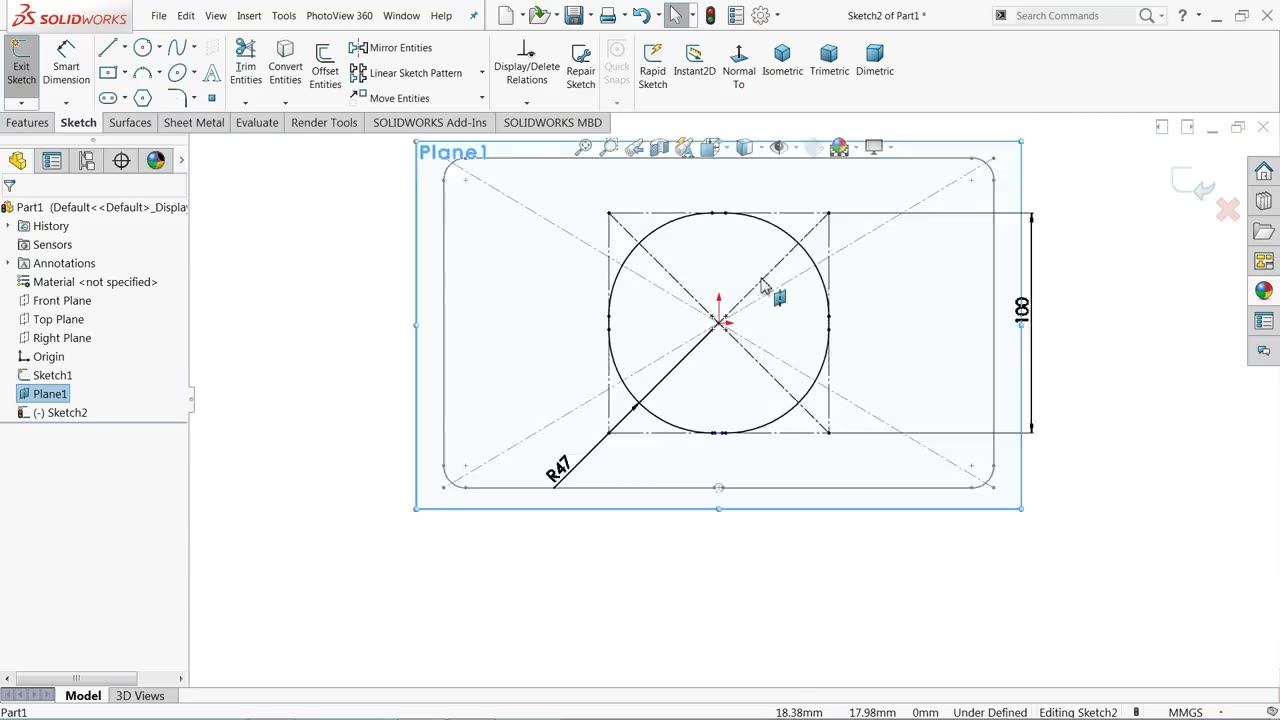This screenshot has width=1280, height=720.
Task: Click the Save icon in title bar
Action: tap(573, 15)
